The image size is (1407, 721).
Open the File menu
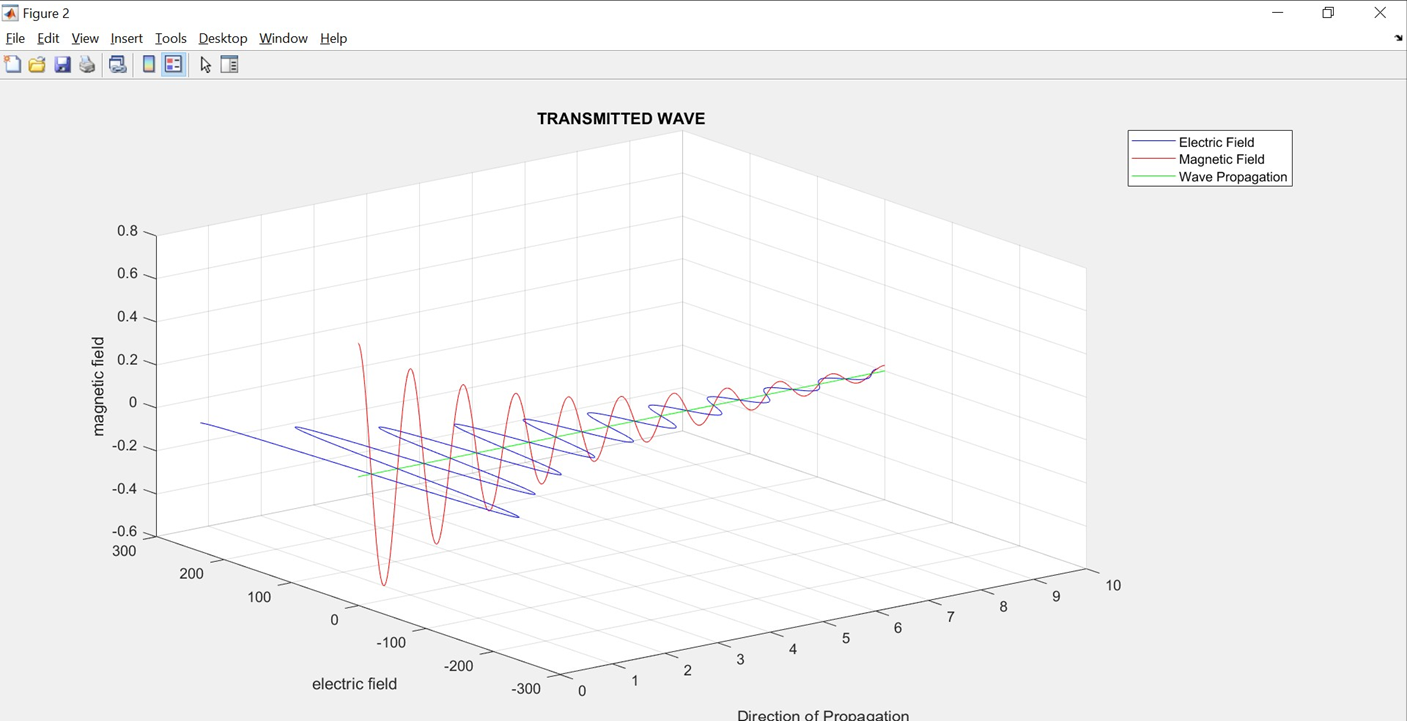tap(15, 38)
